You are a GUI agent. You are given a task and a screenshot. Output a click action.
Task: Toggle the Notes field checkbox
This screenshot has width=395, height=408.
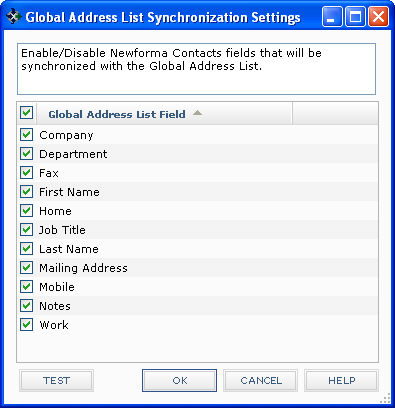26,306
